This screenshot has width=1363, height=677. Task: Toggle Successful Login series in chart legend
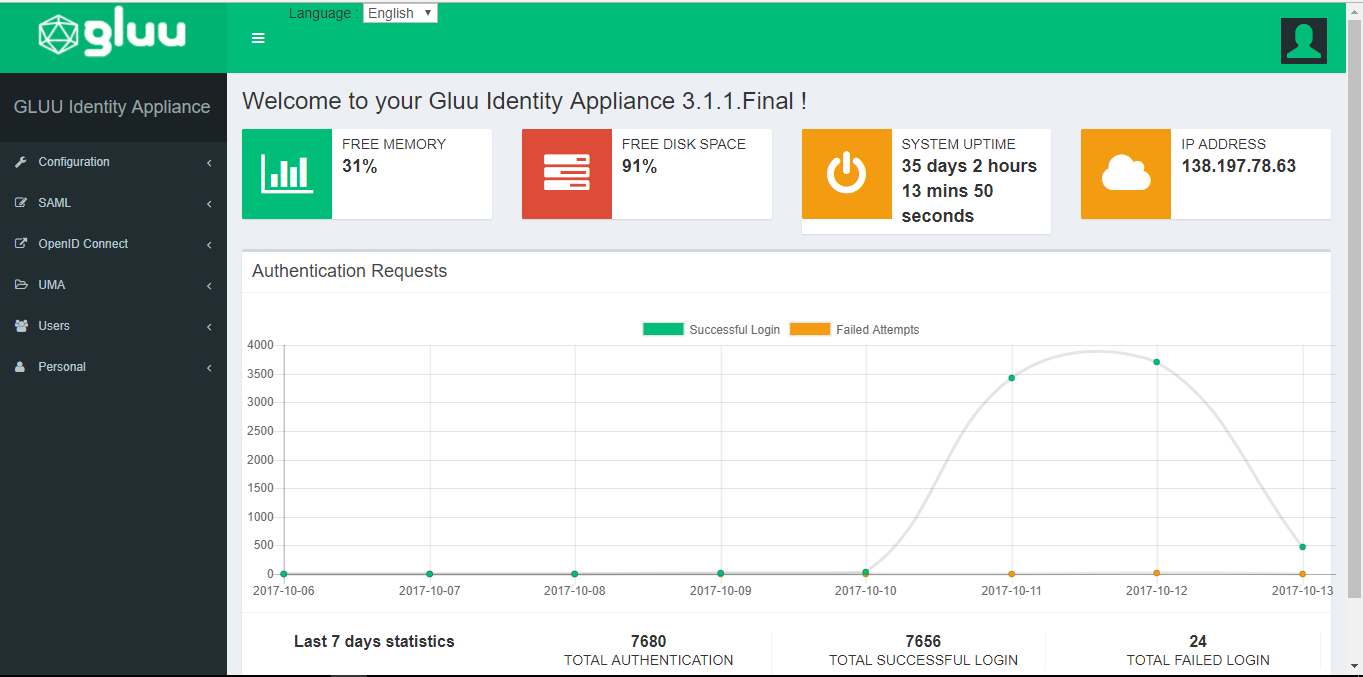(711, 329)
